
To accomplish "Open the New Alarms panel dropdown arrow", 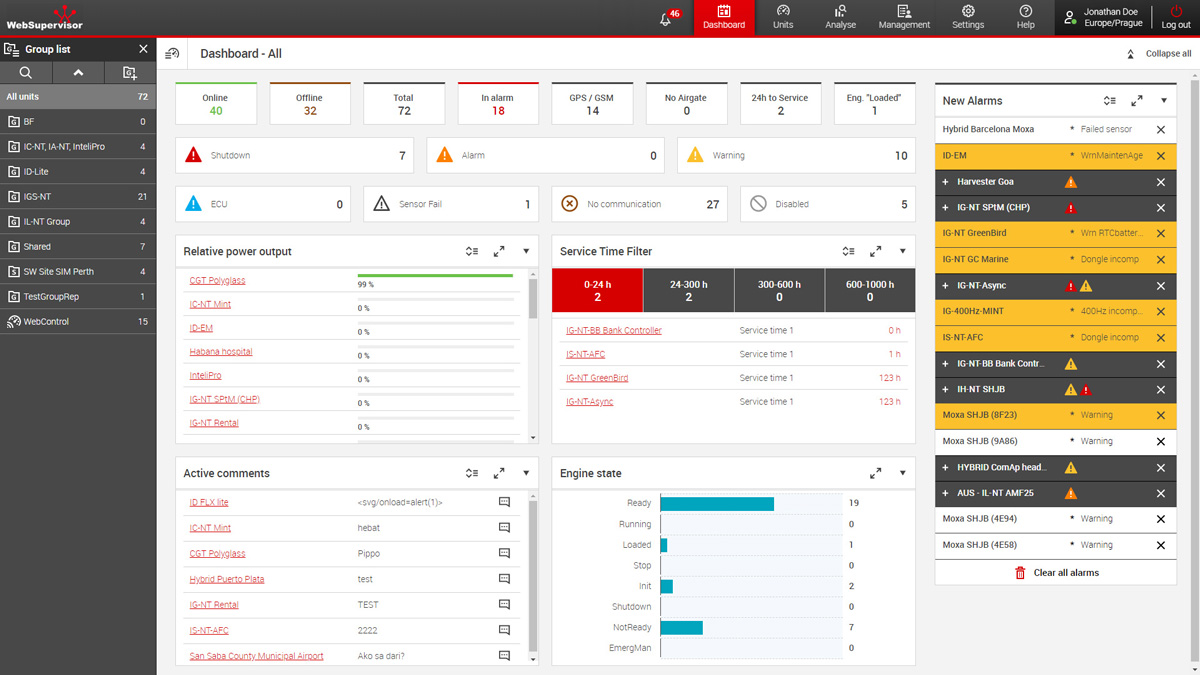I will pos(1164,101).
